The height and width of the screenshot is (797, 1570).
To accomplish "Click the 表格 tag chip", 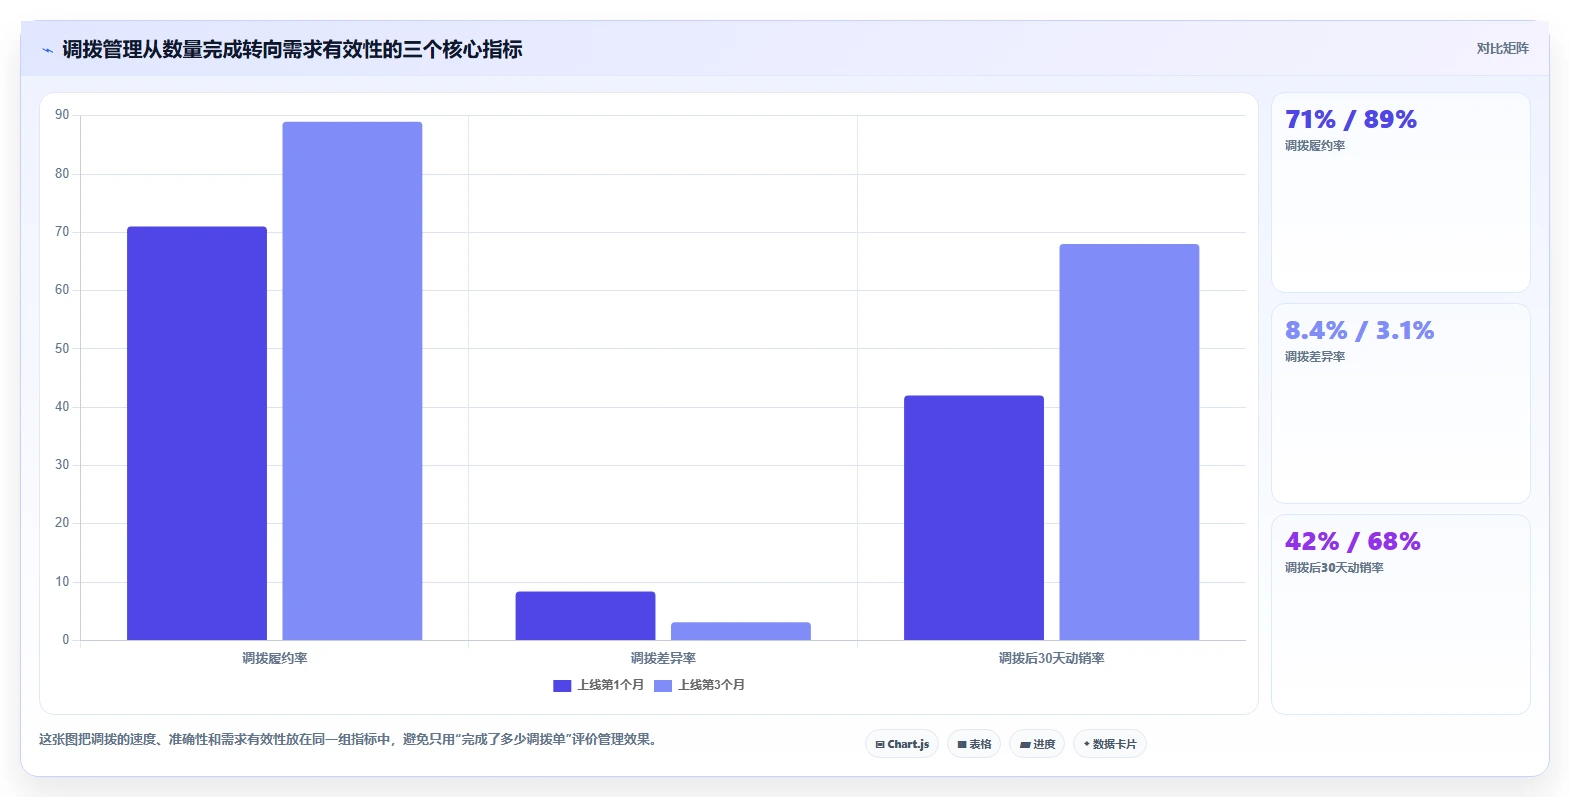I will pos(974,744).
